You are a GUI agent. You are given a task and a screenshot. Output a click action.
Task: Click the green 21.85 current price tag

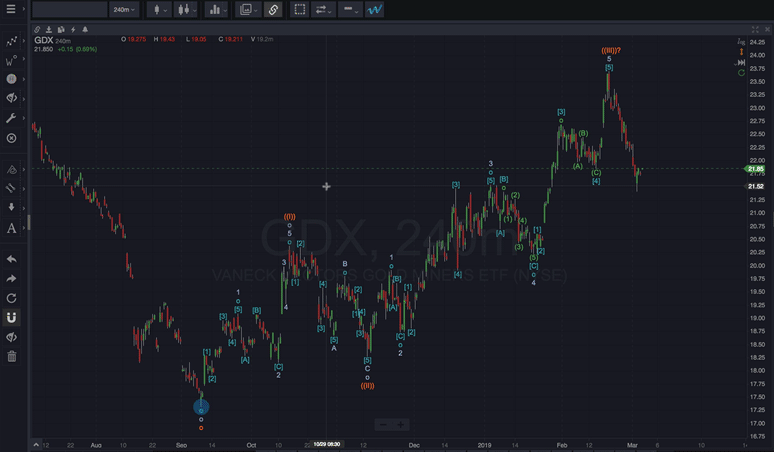pyautogui.click(x=756, y=169)
